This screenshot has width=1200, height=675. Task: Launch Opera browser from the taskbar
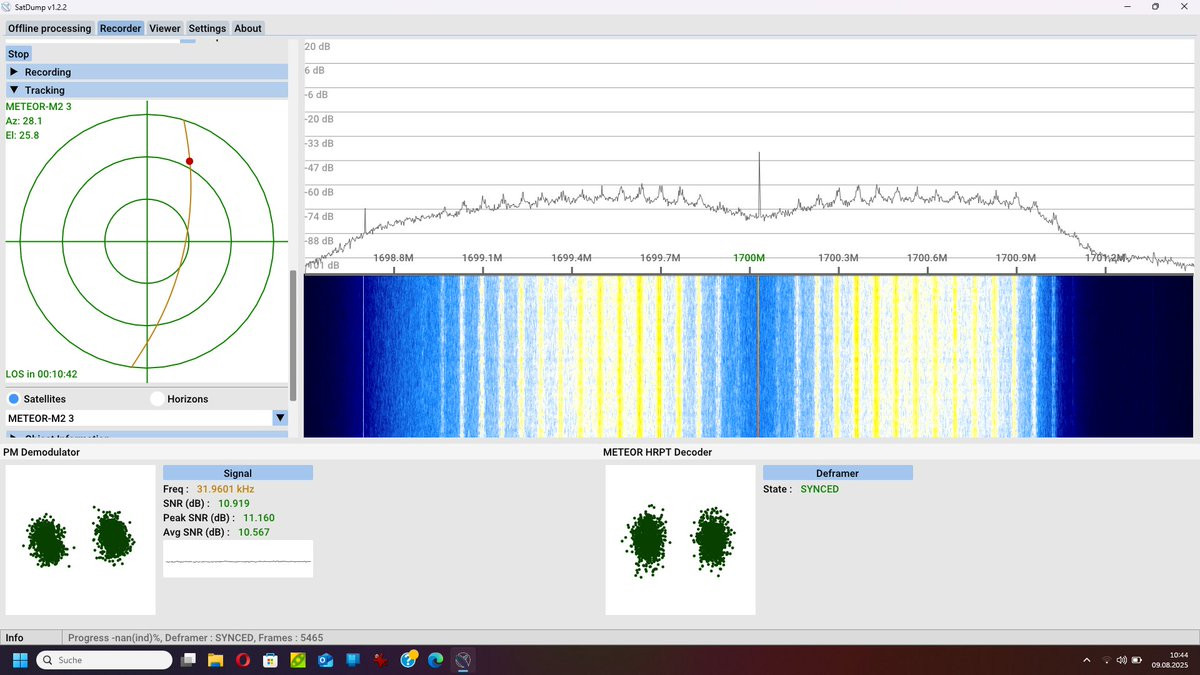point(243,660)
